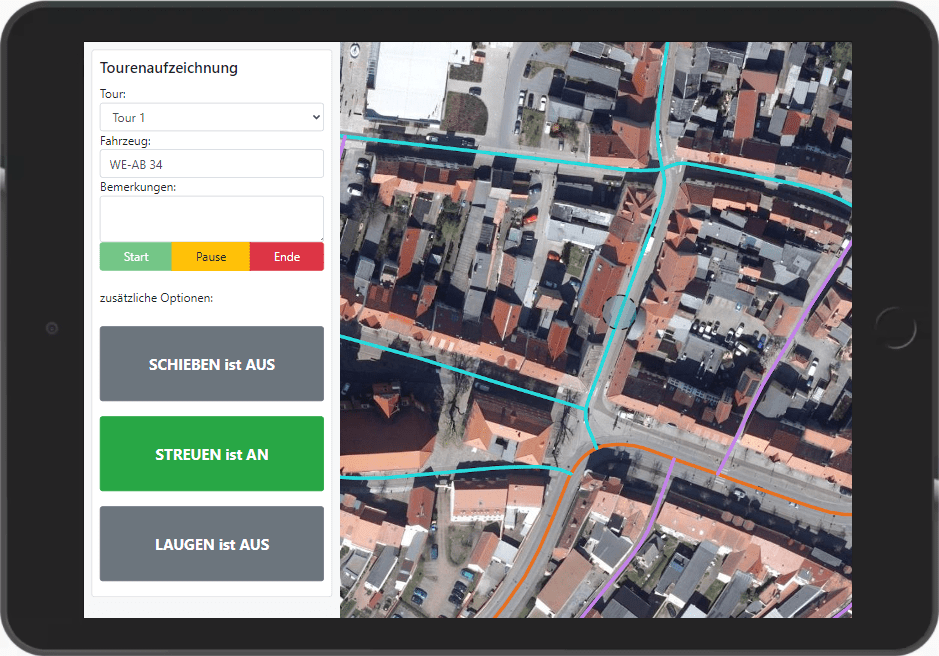The image size is (939, 656).
Task: Click the zusätzliche Optionen label
Action: point(156,298)
